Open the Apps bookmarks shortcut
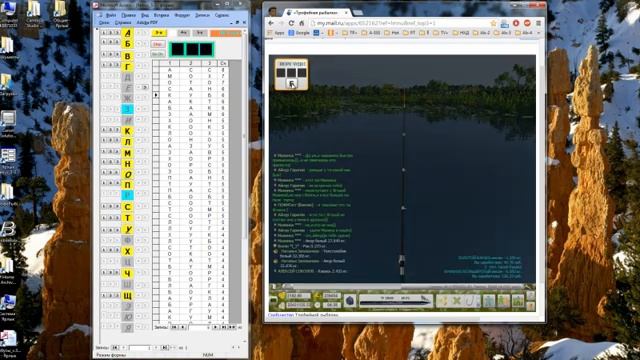The height and width of the screenshot is (360, 640). click(276, 33)
